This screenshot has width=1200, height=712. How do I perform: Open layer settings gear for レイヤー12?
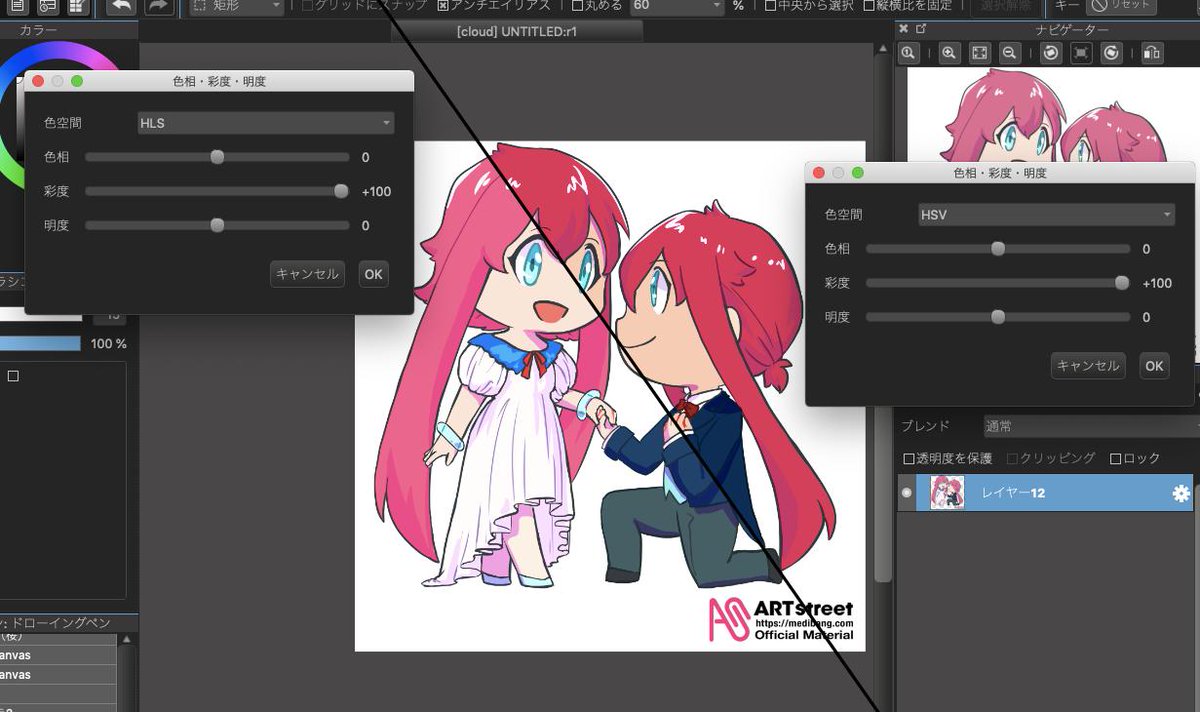1181,493
